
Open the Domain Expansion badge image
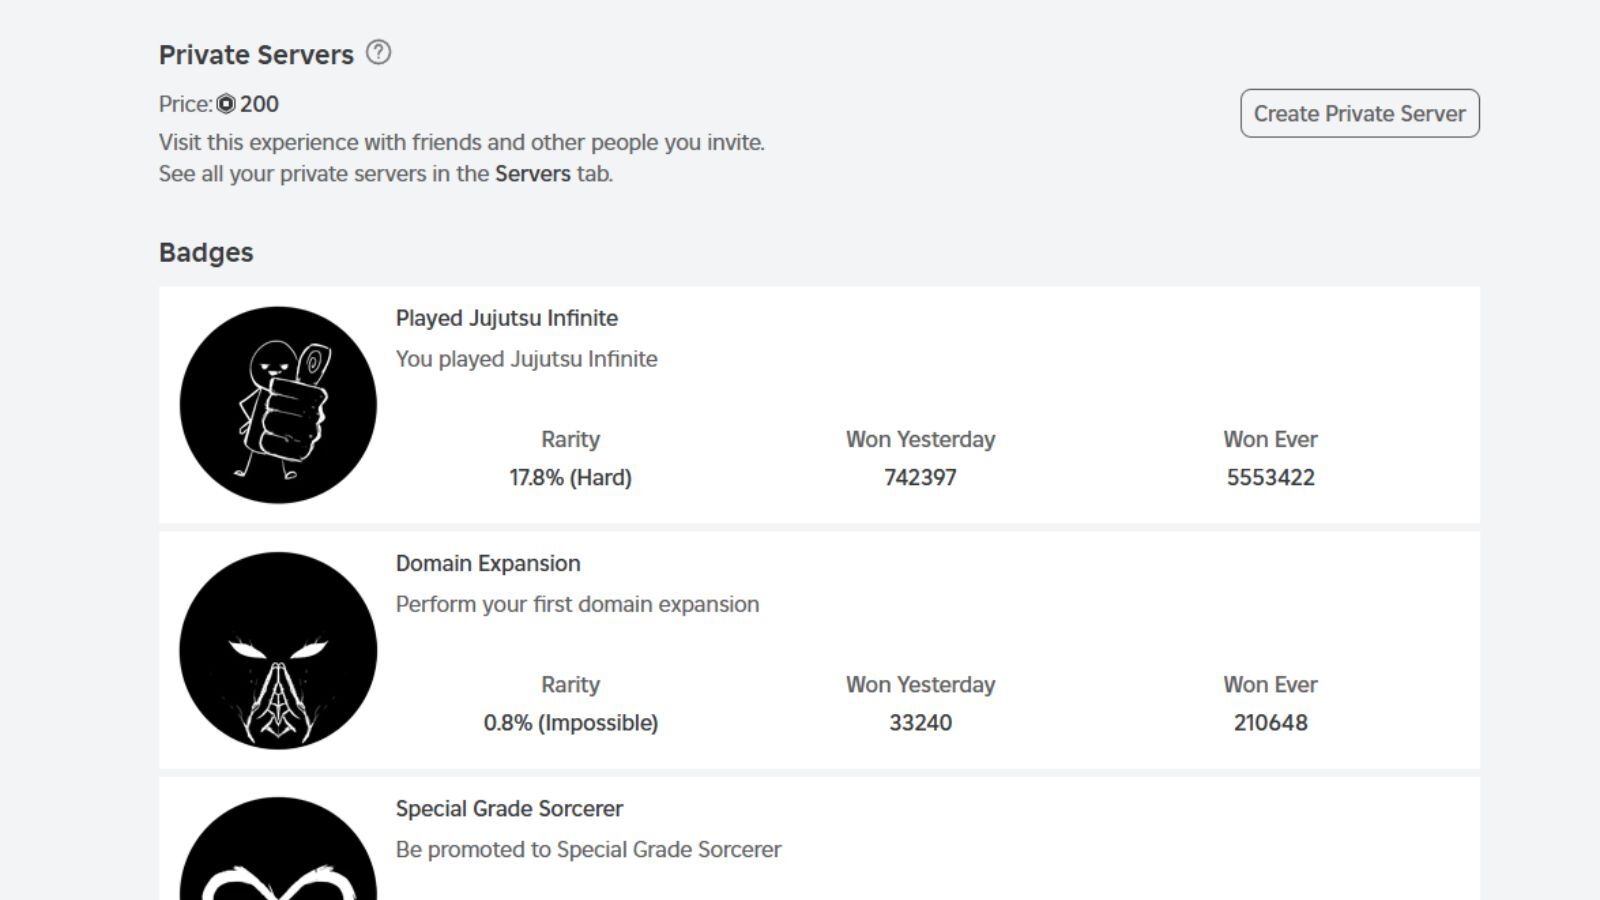tap(278, 650)
